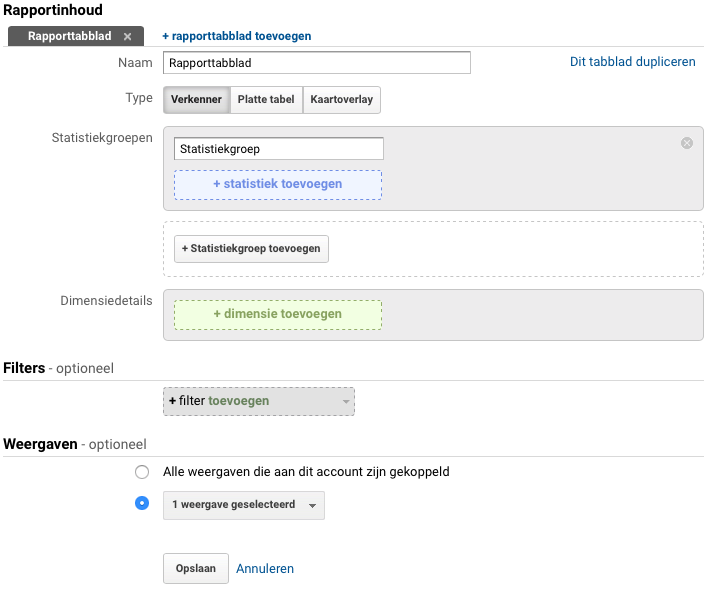Open the '1 weergave geselecteerd' dropdown

tap(244, 505)
